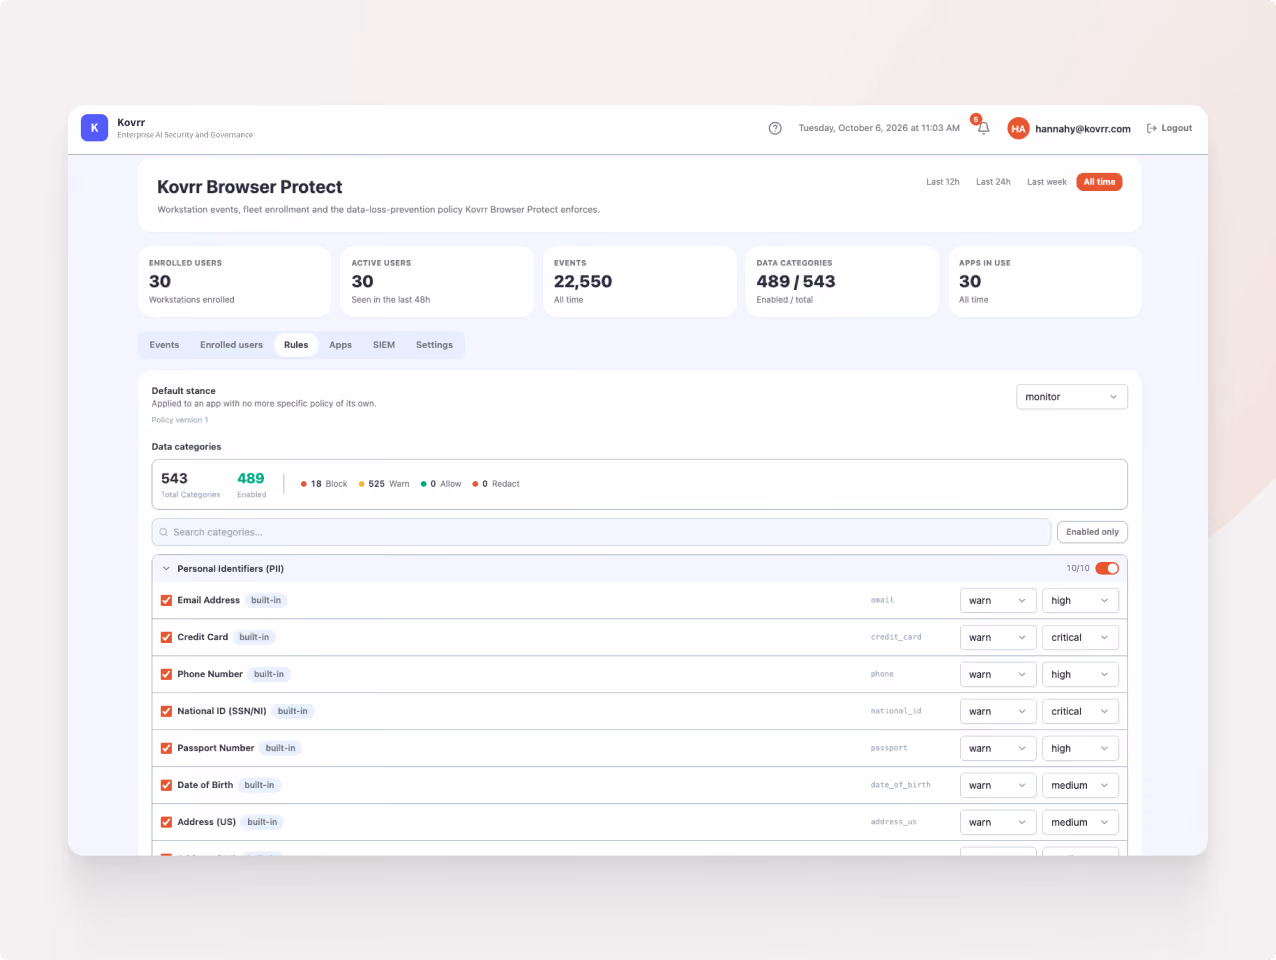Select the Rules tab

pos(296,345)
